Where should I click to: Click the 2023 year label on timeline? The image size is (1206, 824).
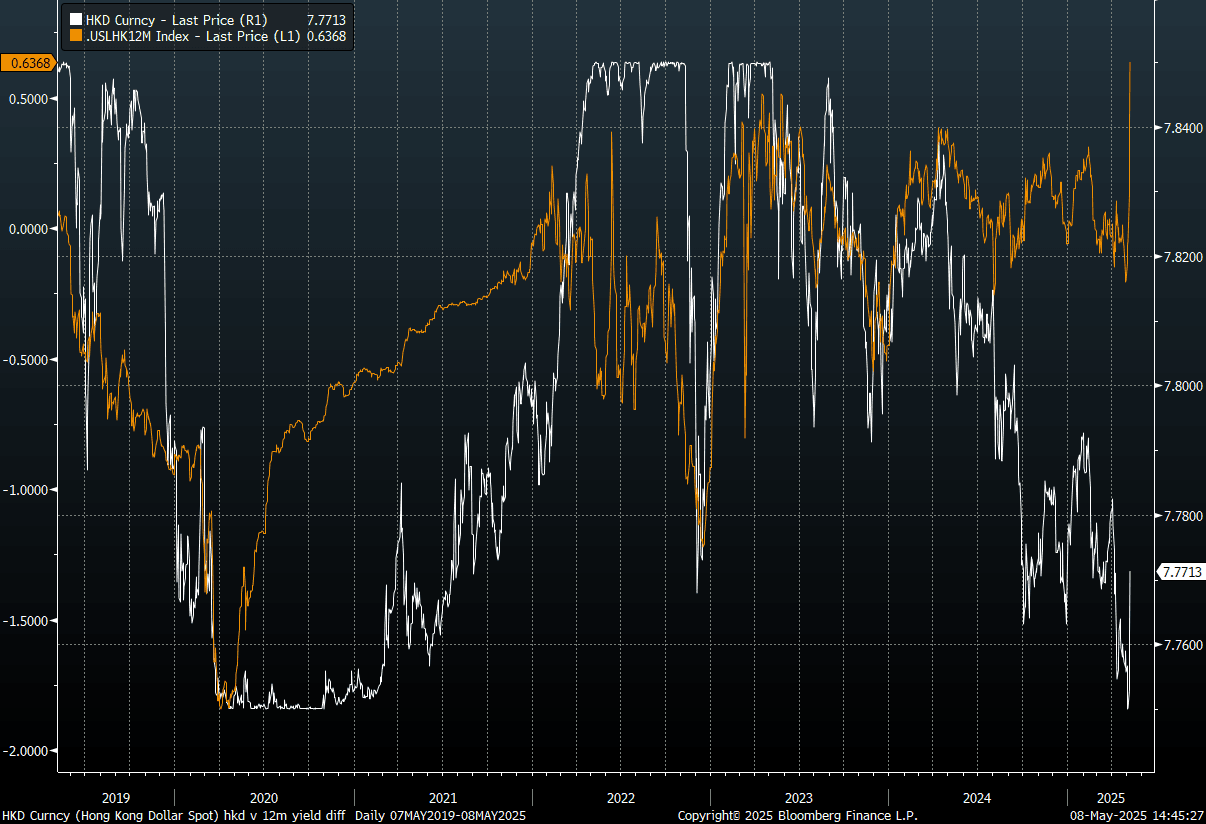[798, 798]
